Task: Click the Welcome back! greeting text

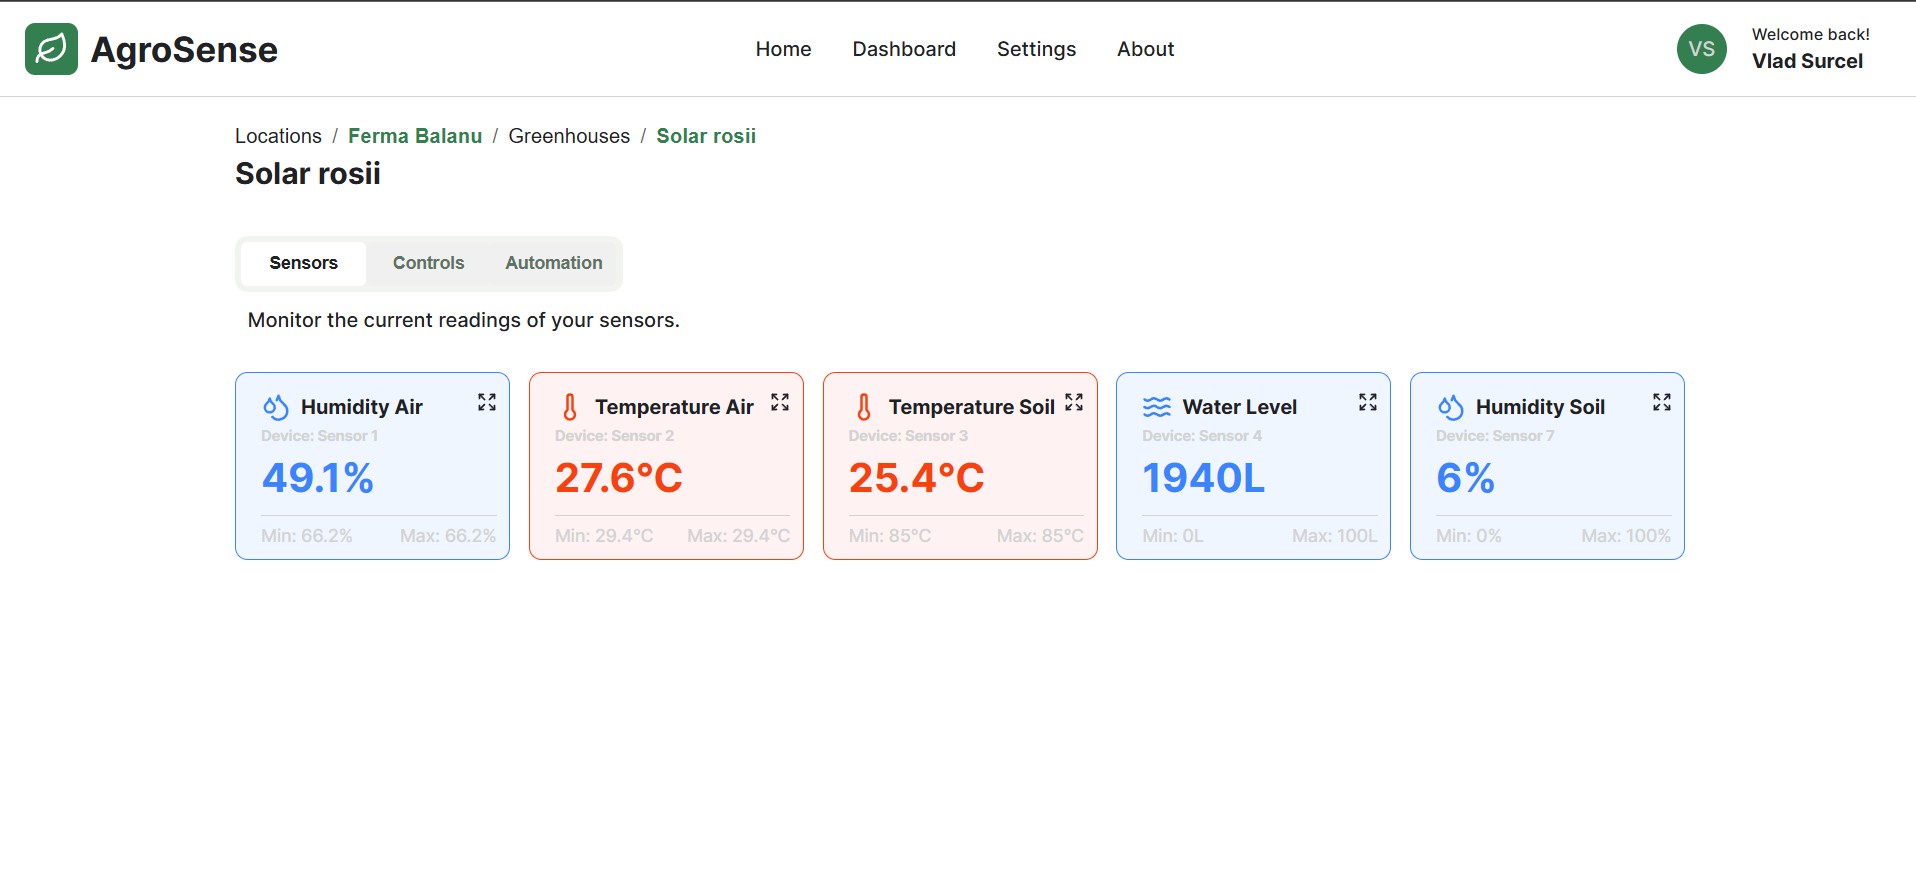Action: 1810,34
